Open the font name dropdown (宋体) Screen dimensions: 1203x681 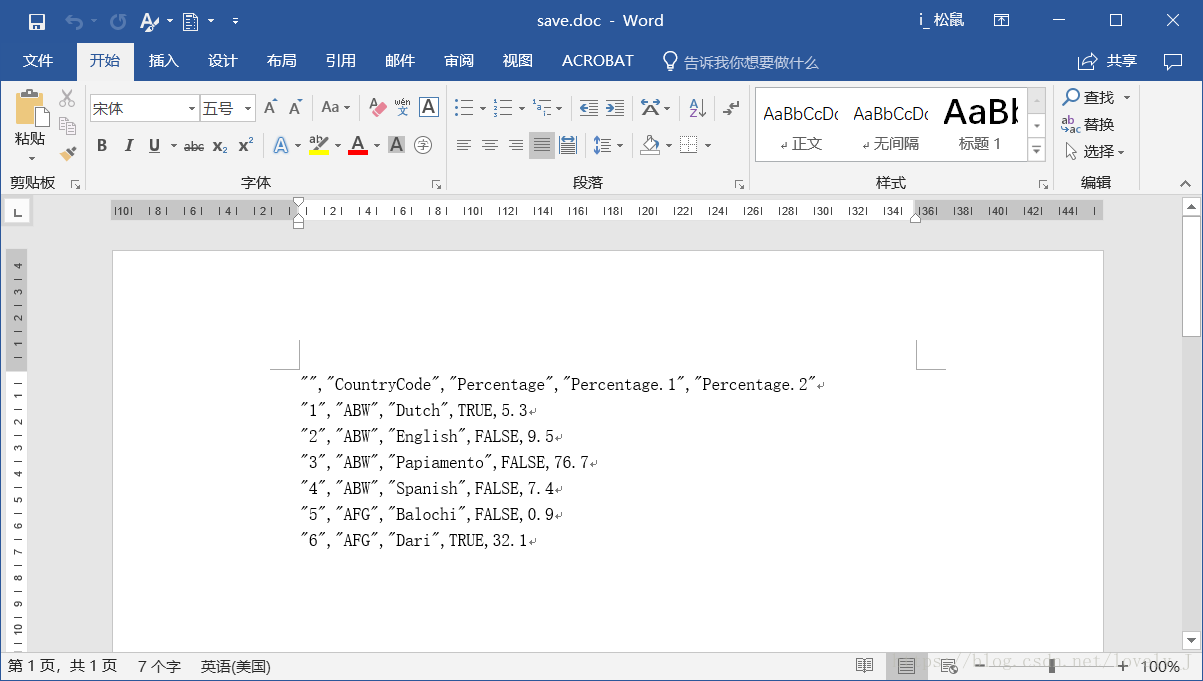pyautogui.click(x=192, y=108)
